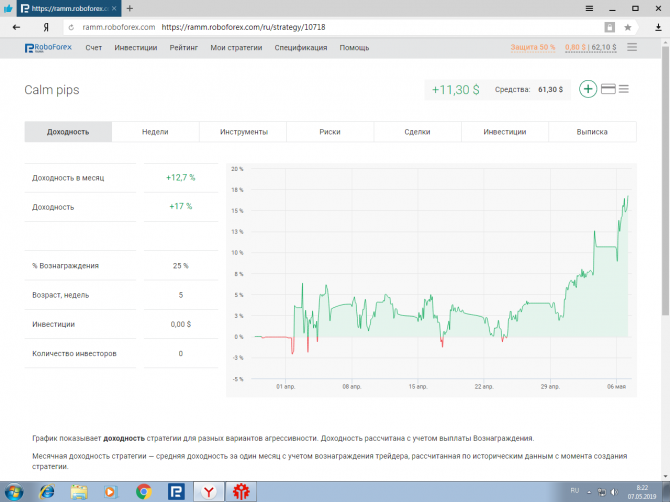Click the +12,7 % monthly return value
Viewport: 670px width, 502px height.
181,177
